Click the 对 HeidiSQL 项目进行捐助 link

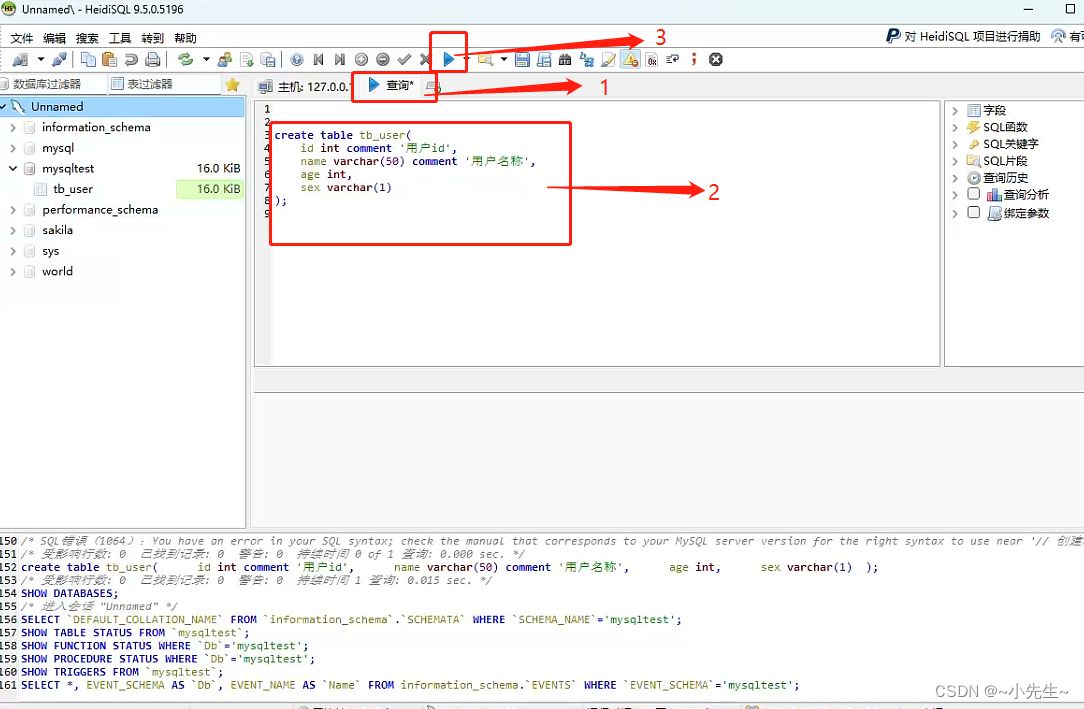(964, 36)
